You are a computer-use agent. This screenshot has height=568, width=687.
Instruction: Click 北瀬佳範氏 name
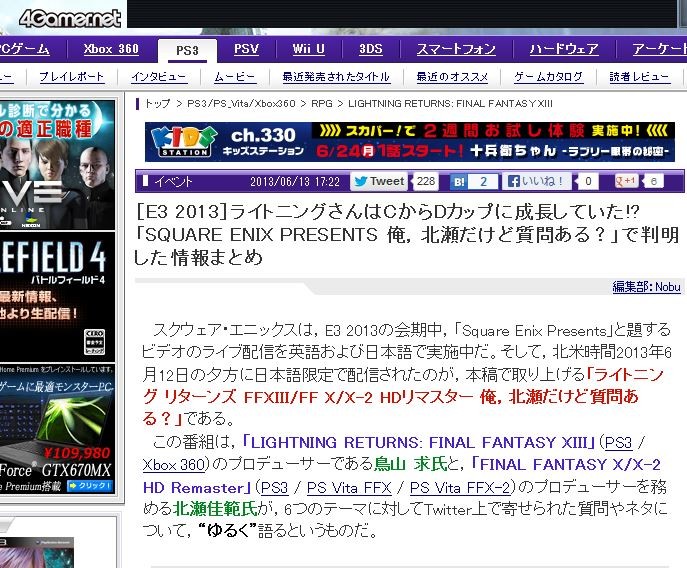pos(215,509)
